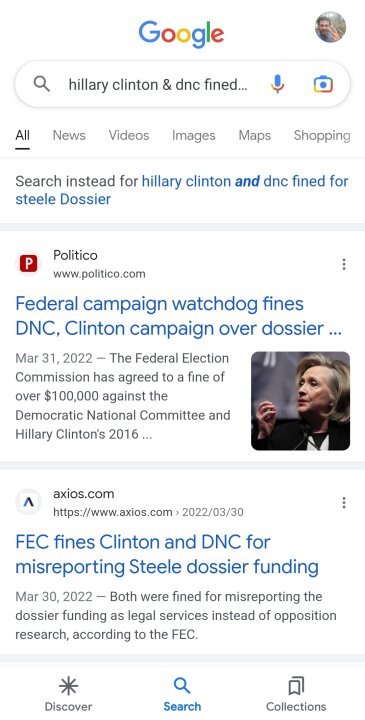Click the Axios site favicon
Image resolution: width=365 pixels, height=720 pixels.
(28, 502)
